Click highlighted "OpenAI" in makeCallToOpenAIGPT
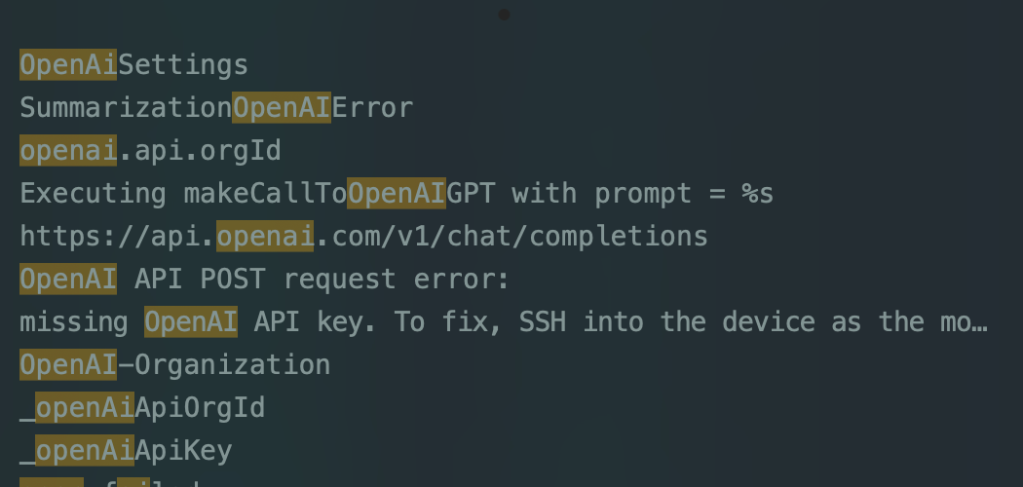1023x487 pixels. [x=396, y=193]
